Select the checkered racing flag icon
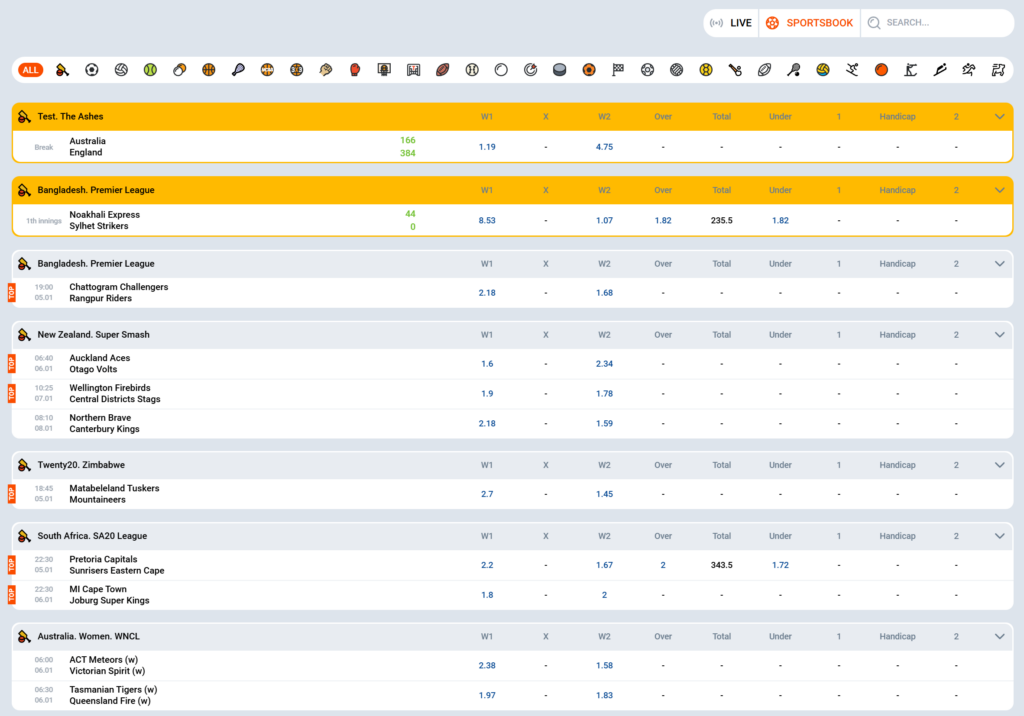This screenshot has height=716, width=1024. click(x=618, y=70)
